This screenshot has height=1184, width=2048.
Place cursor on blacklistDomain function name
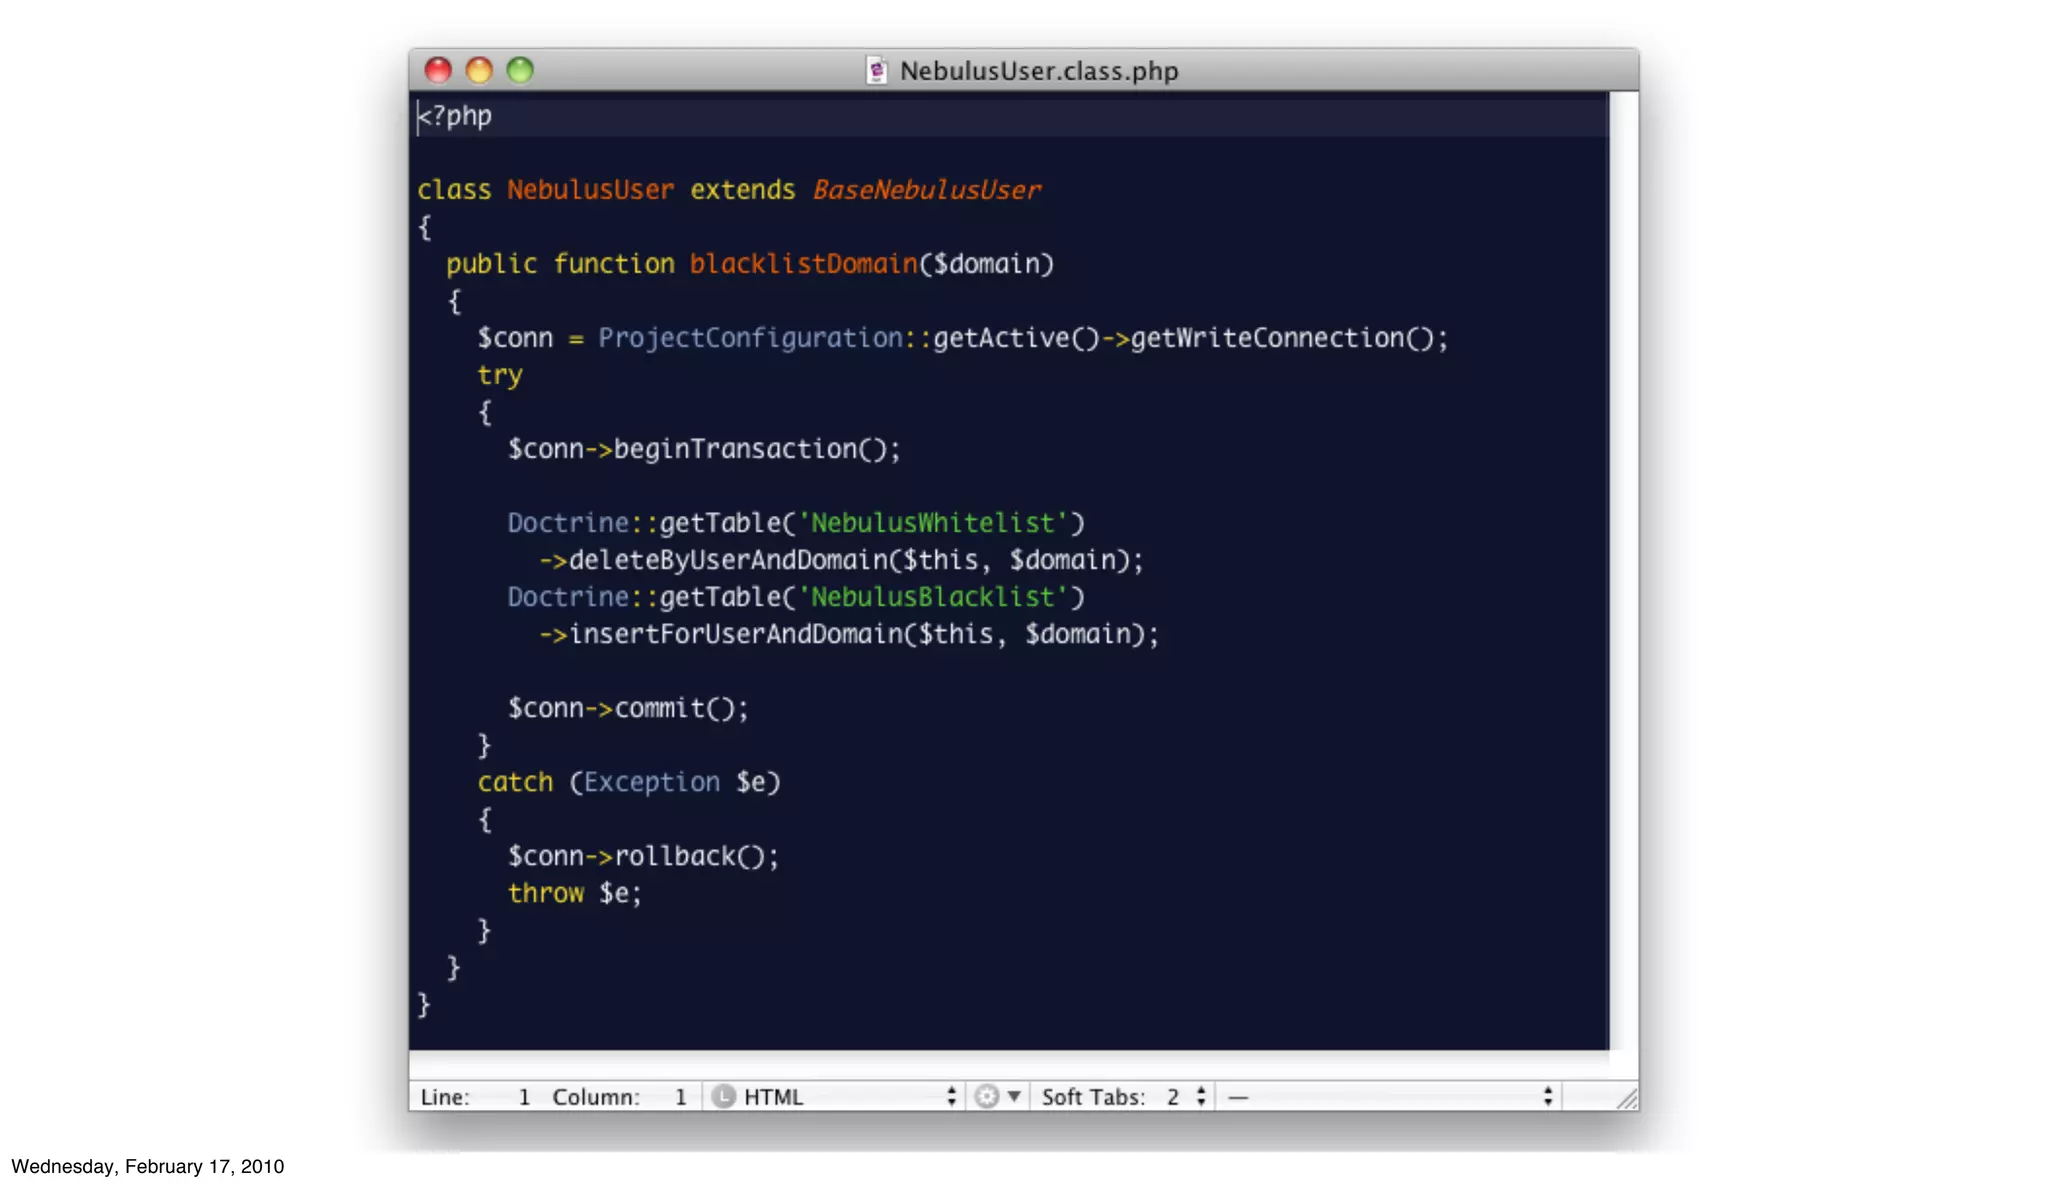802,264
